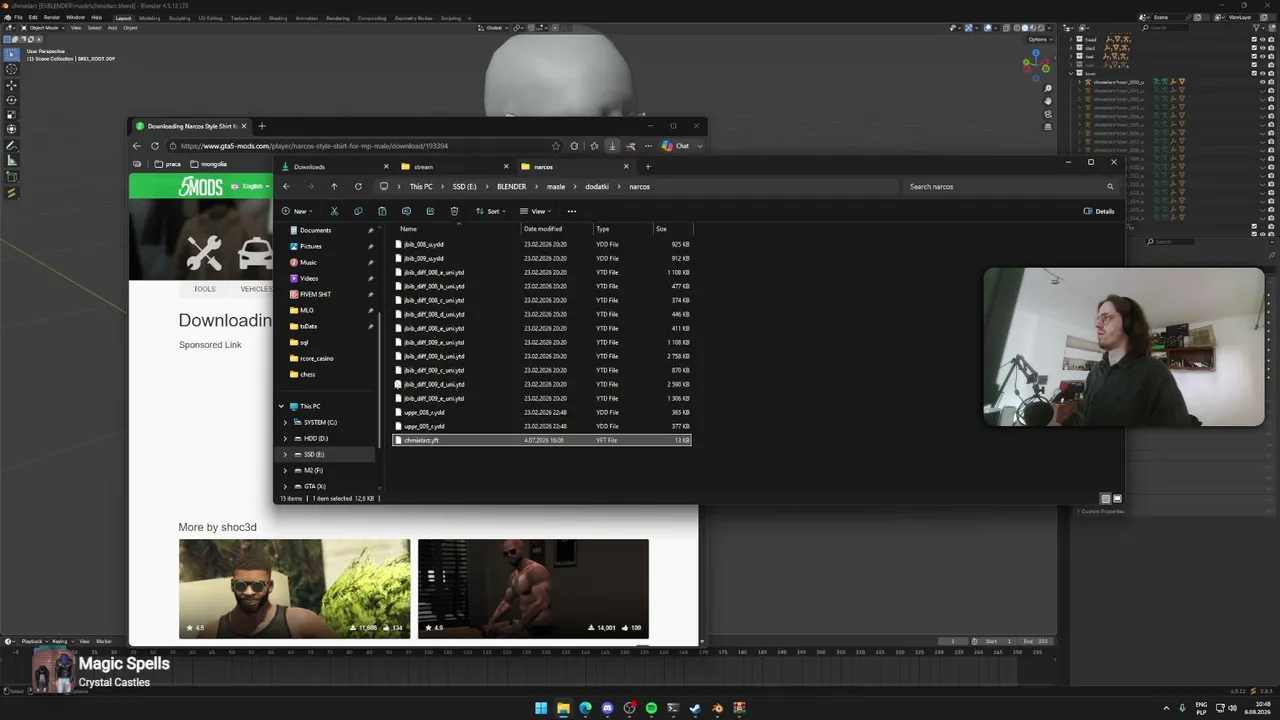The height and width of the screenshot is (720, 1280).
Task: Refresh the File Explorer folder view
Action: click(x=358, y=186)
